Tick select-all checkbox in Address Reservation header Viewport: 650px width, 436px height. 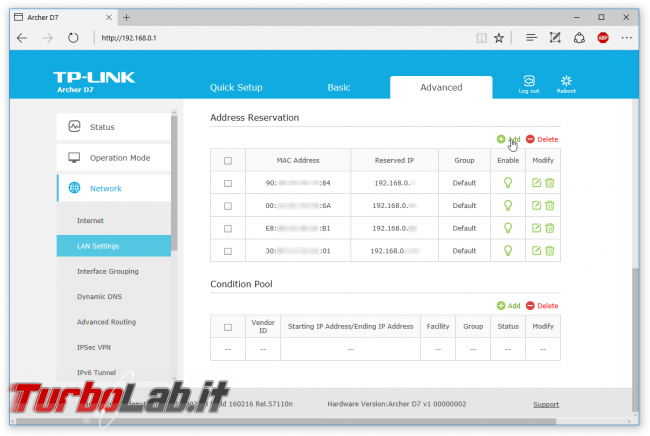tap(228, 161)
